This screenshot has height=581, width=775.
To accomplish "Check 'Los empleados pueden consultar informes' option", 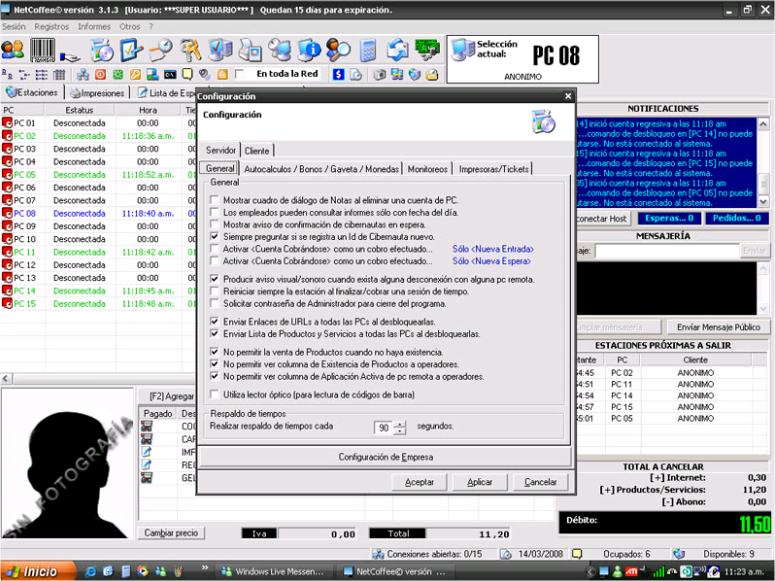I will (x=215, y=213).
